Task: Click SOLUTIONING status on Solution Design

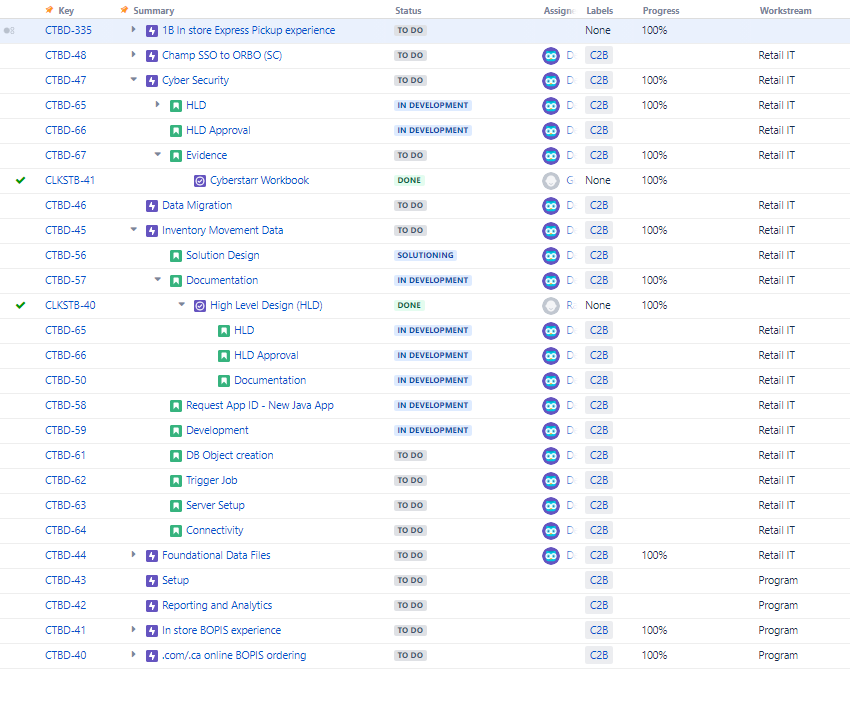Action: click(426, 255)
